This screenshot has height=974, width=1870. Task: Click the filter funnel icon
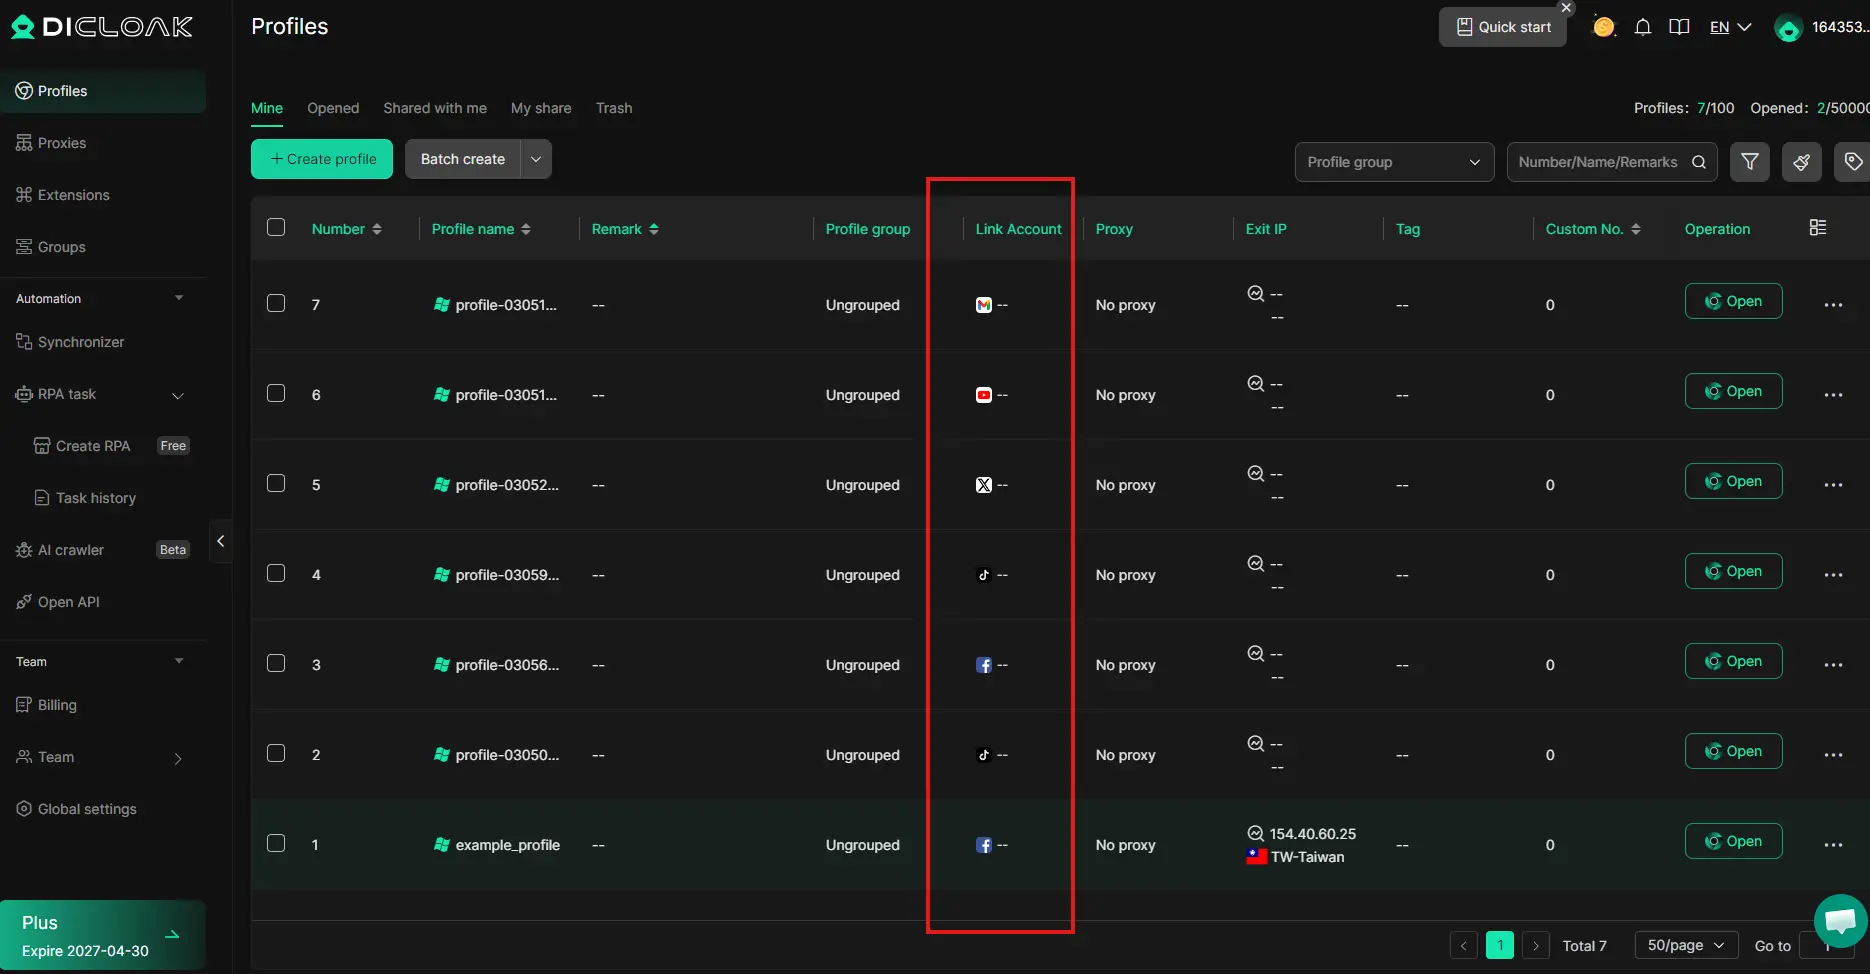(x=1750, y=162)
